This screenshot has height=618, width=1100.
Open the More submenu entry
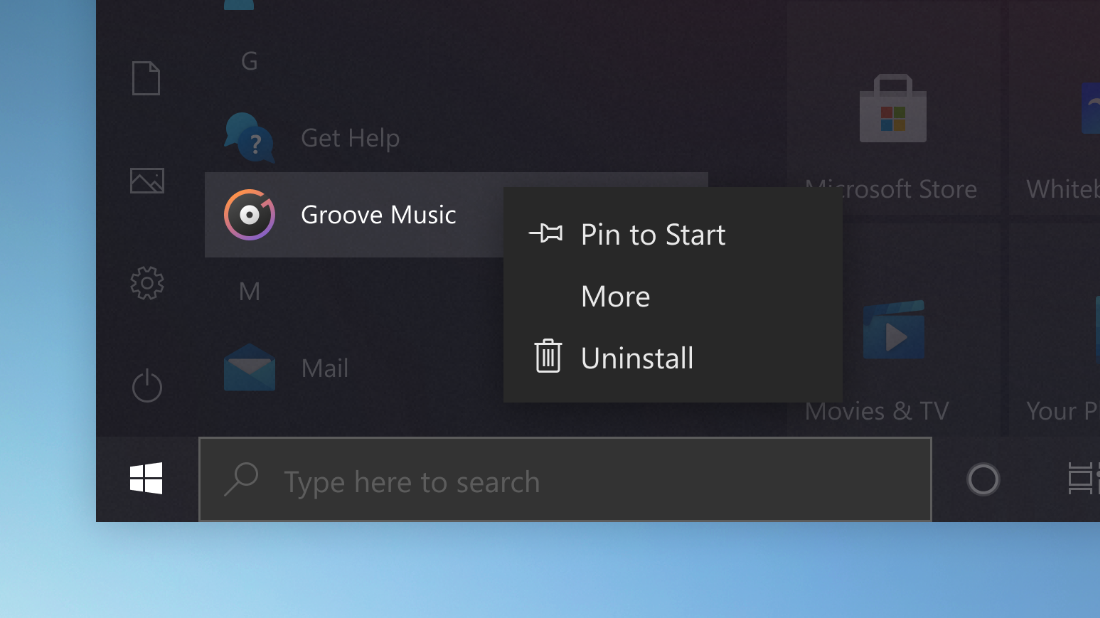pos(673,296)
